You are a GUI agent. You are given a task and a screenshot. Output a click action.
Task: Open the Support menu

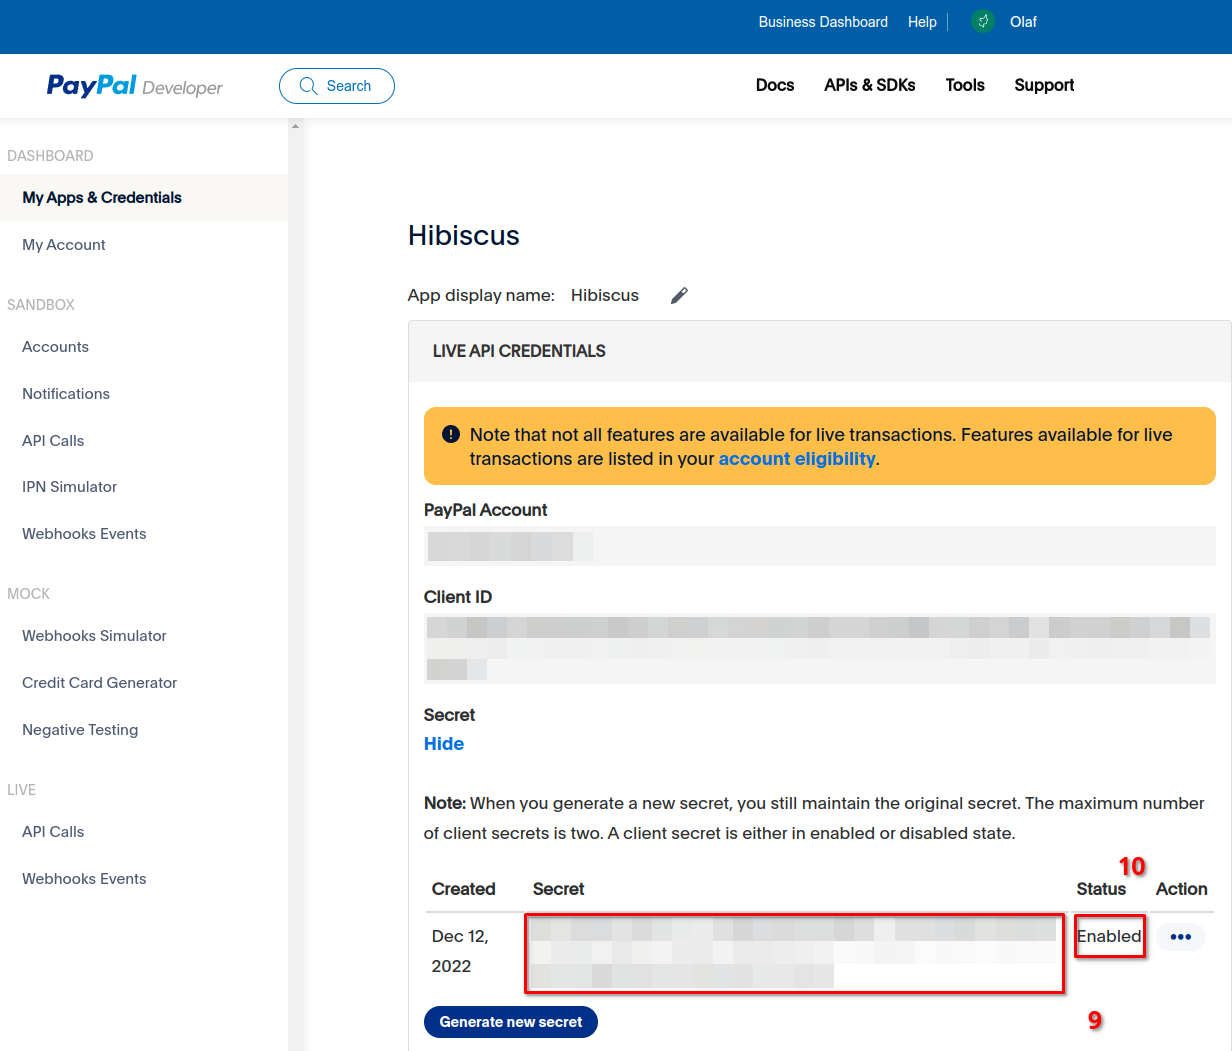click(1044, 85)
